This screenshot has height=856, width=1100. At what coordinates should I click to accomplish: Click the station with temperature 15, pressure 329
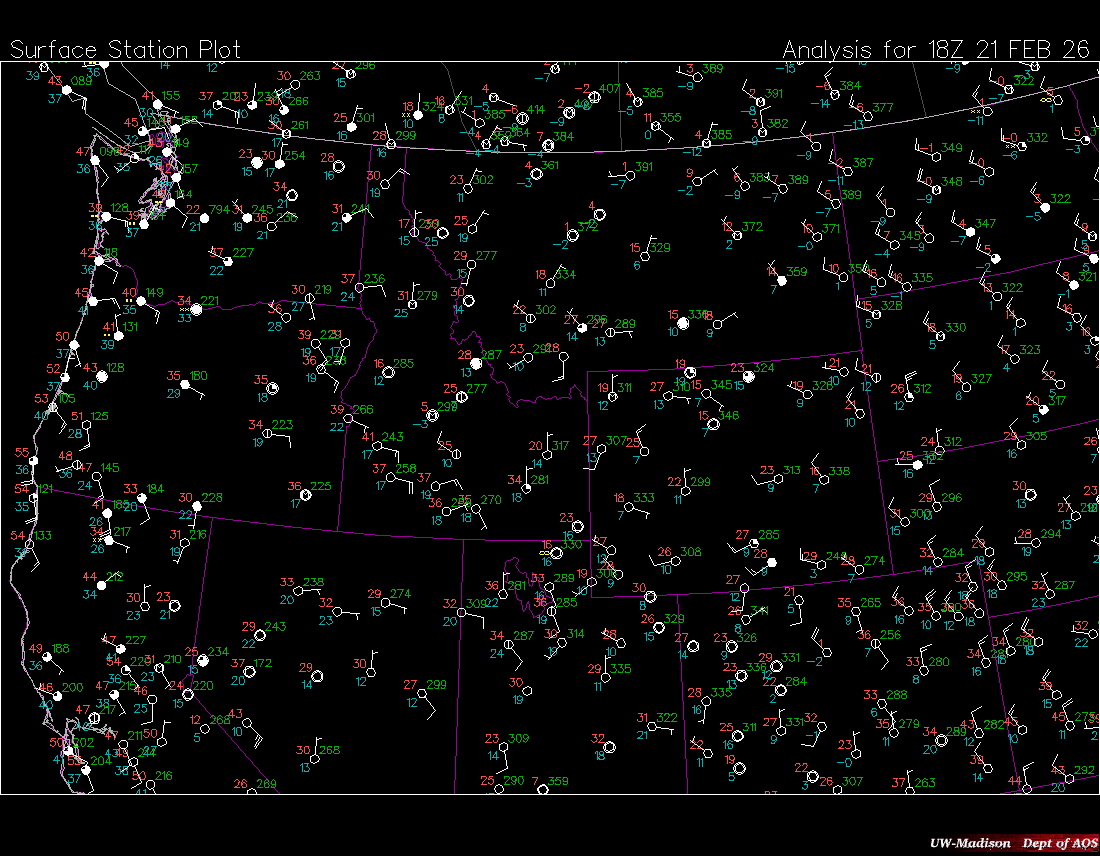[646, 256]
